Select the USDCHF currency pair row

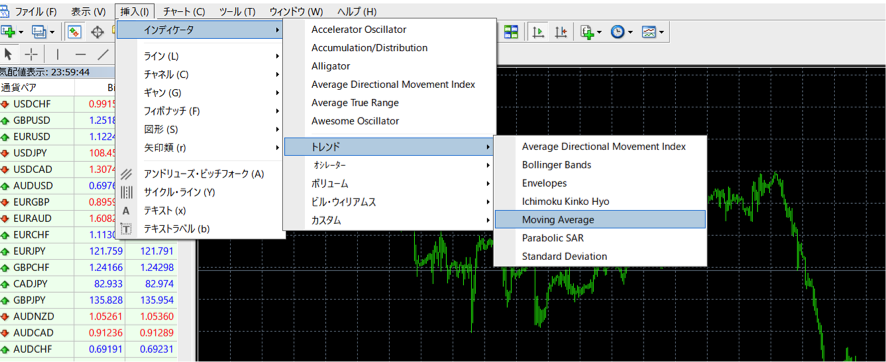click(x=58, y=104)
